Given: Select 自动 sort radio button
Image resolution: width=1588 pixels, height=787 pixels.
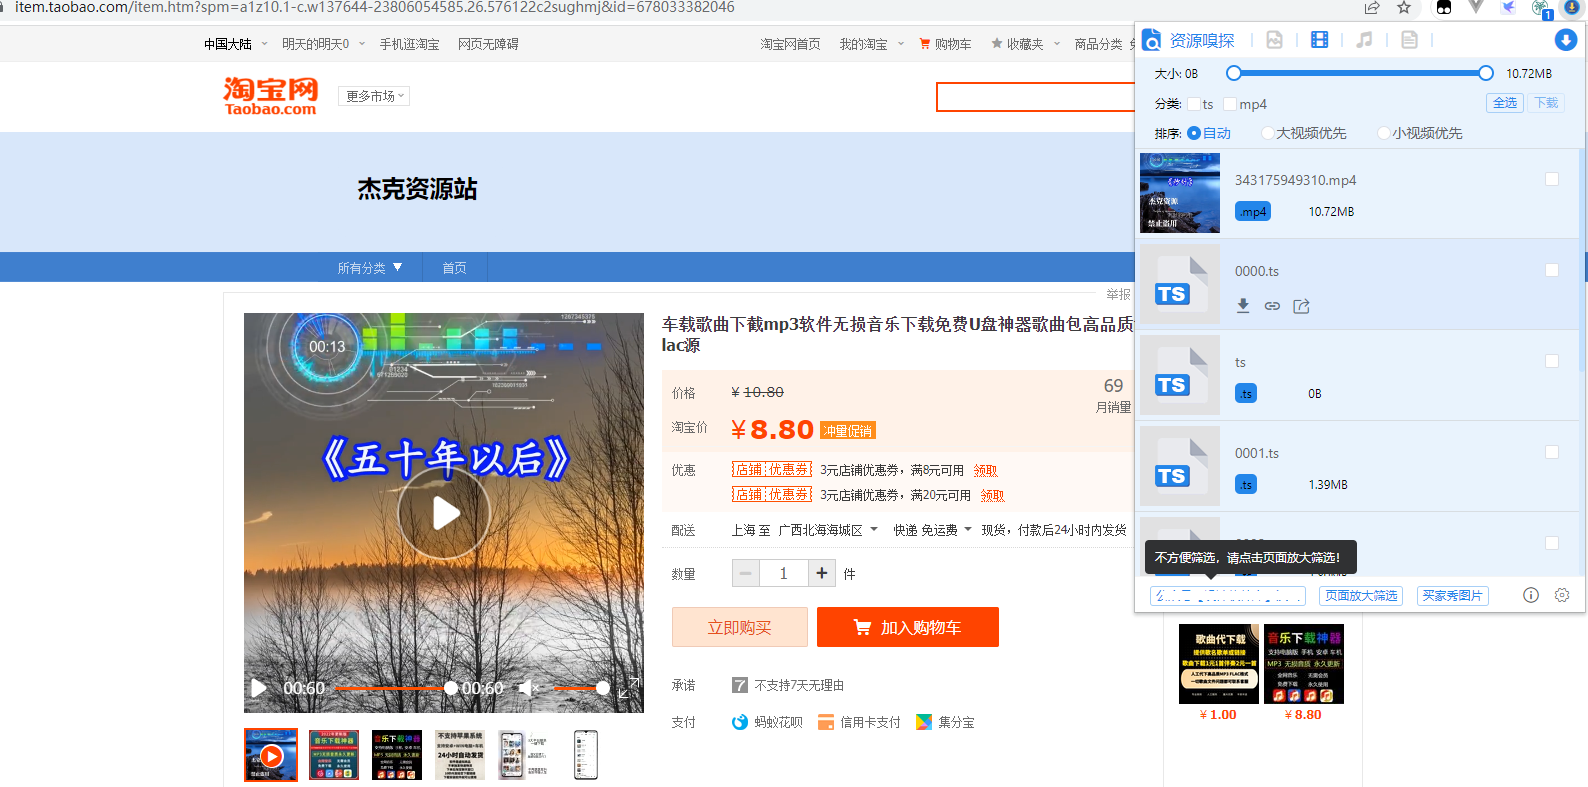Looking at the screenshot, I should coord(1193,133).
